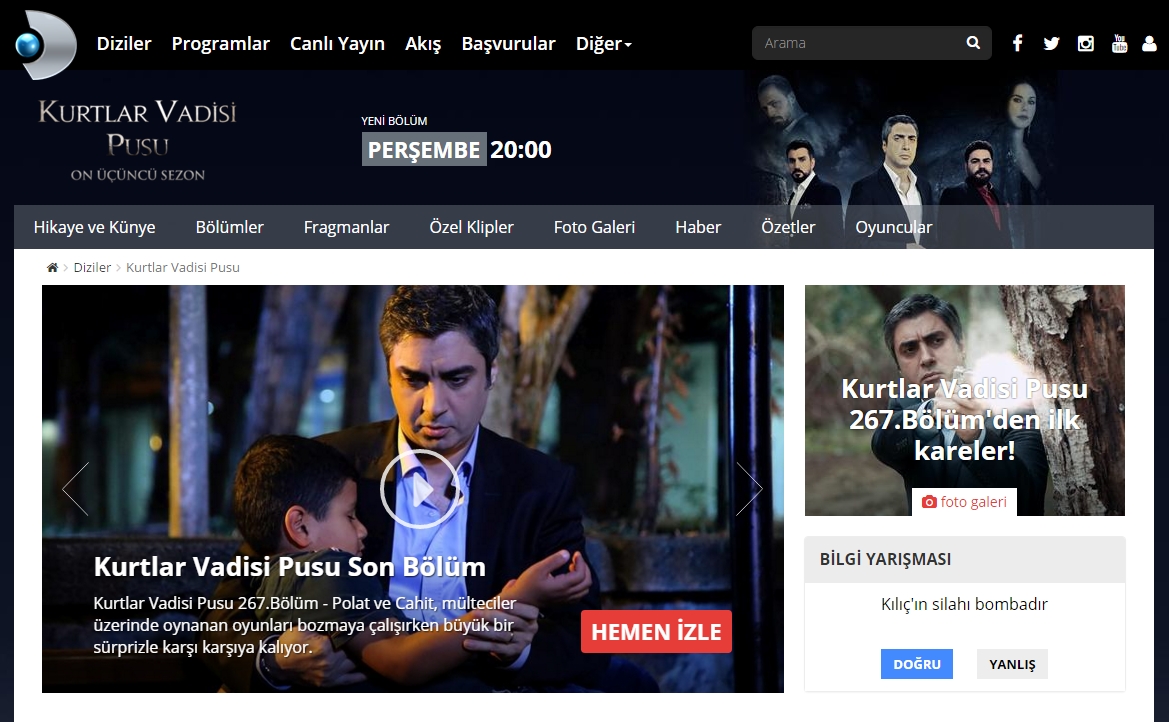The width and height of the screenshot is (1169, 722).
Task: Open the user account icon
Action: (x=1150, y=43)
